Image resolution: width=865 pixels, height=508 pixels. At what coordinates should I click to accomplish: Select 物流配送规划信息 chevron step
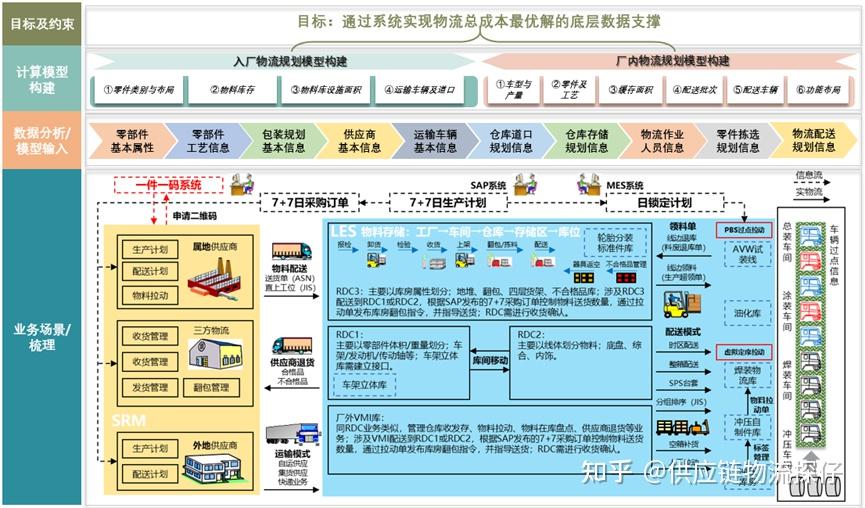point(814,141)
